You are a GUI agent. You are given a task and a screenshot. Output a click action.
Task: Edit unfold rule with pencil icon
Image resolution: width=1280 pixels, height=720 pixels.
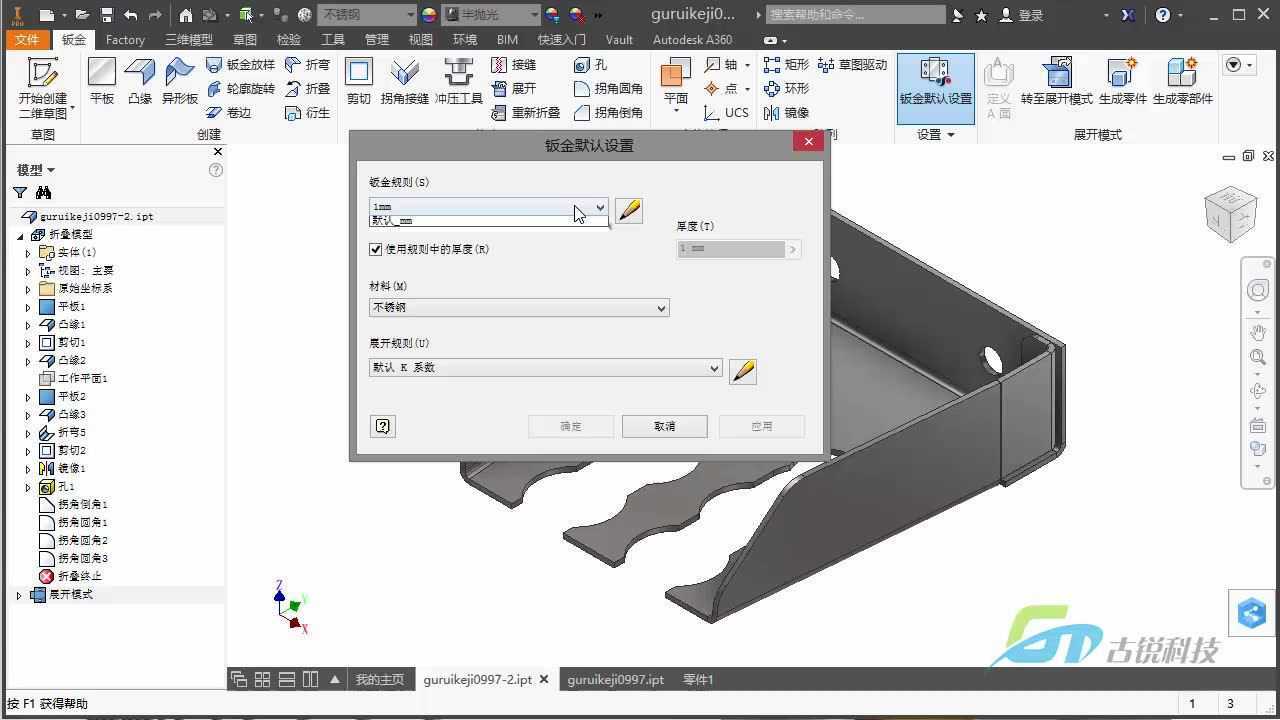[x=743, y=371]
